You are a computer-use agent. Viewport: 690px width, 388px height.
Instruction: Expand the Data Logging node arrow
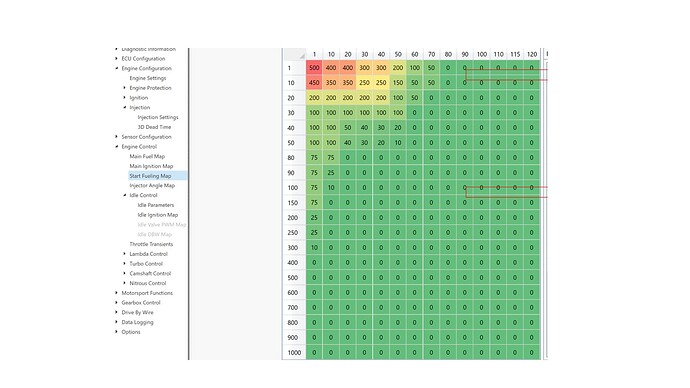pos(117,322)
